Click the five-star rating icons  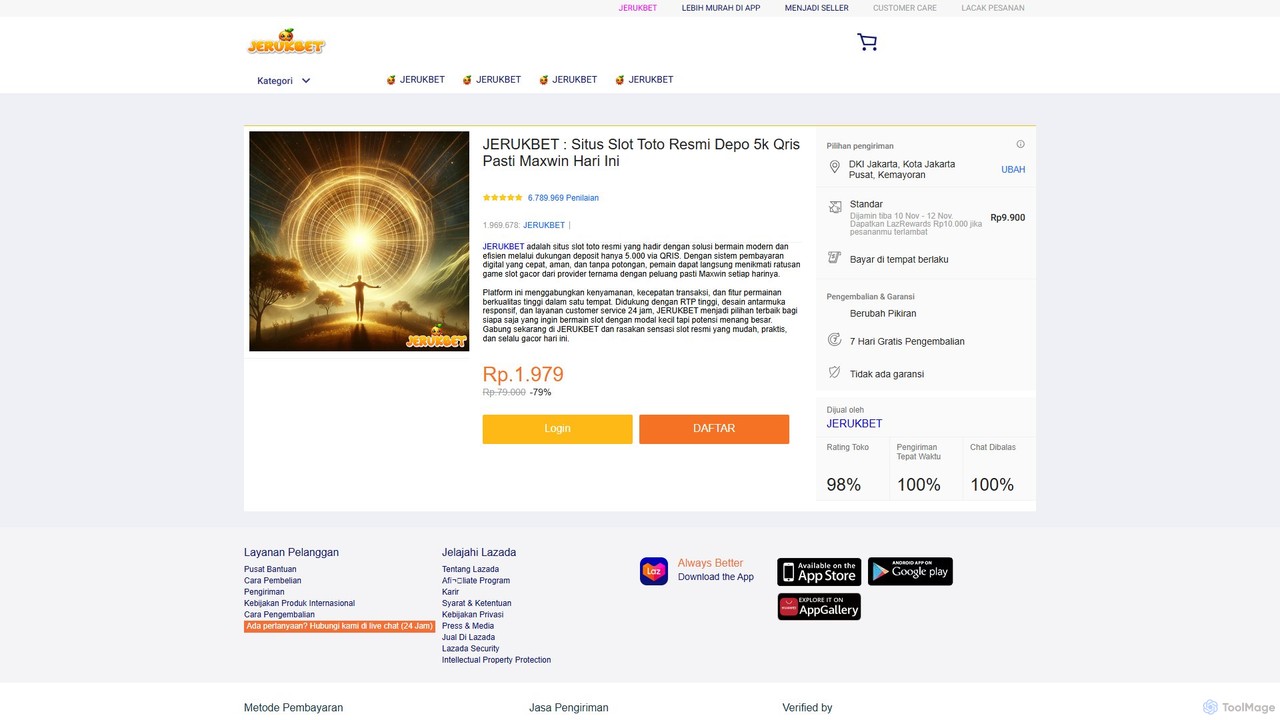tap(503, 198)
